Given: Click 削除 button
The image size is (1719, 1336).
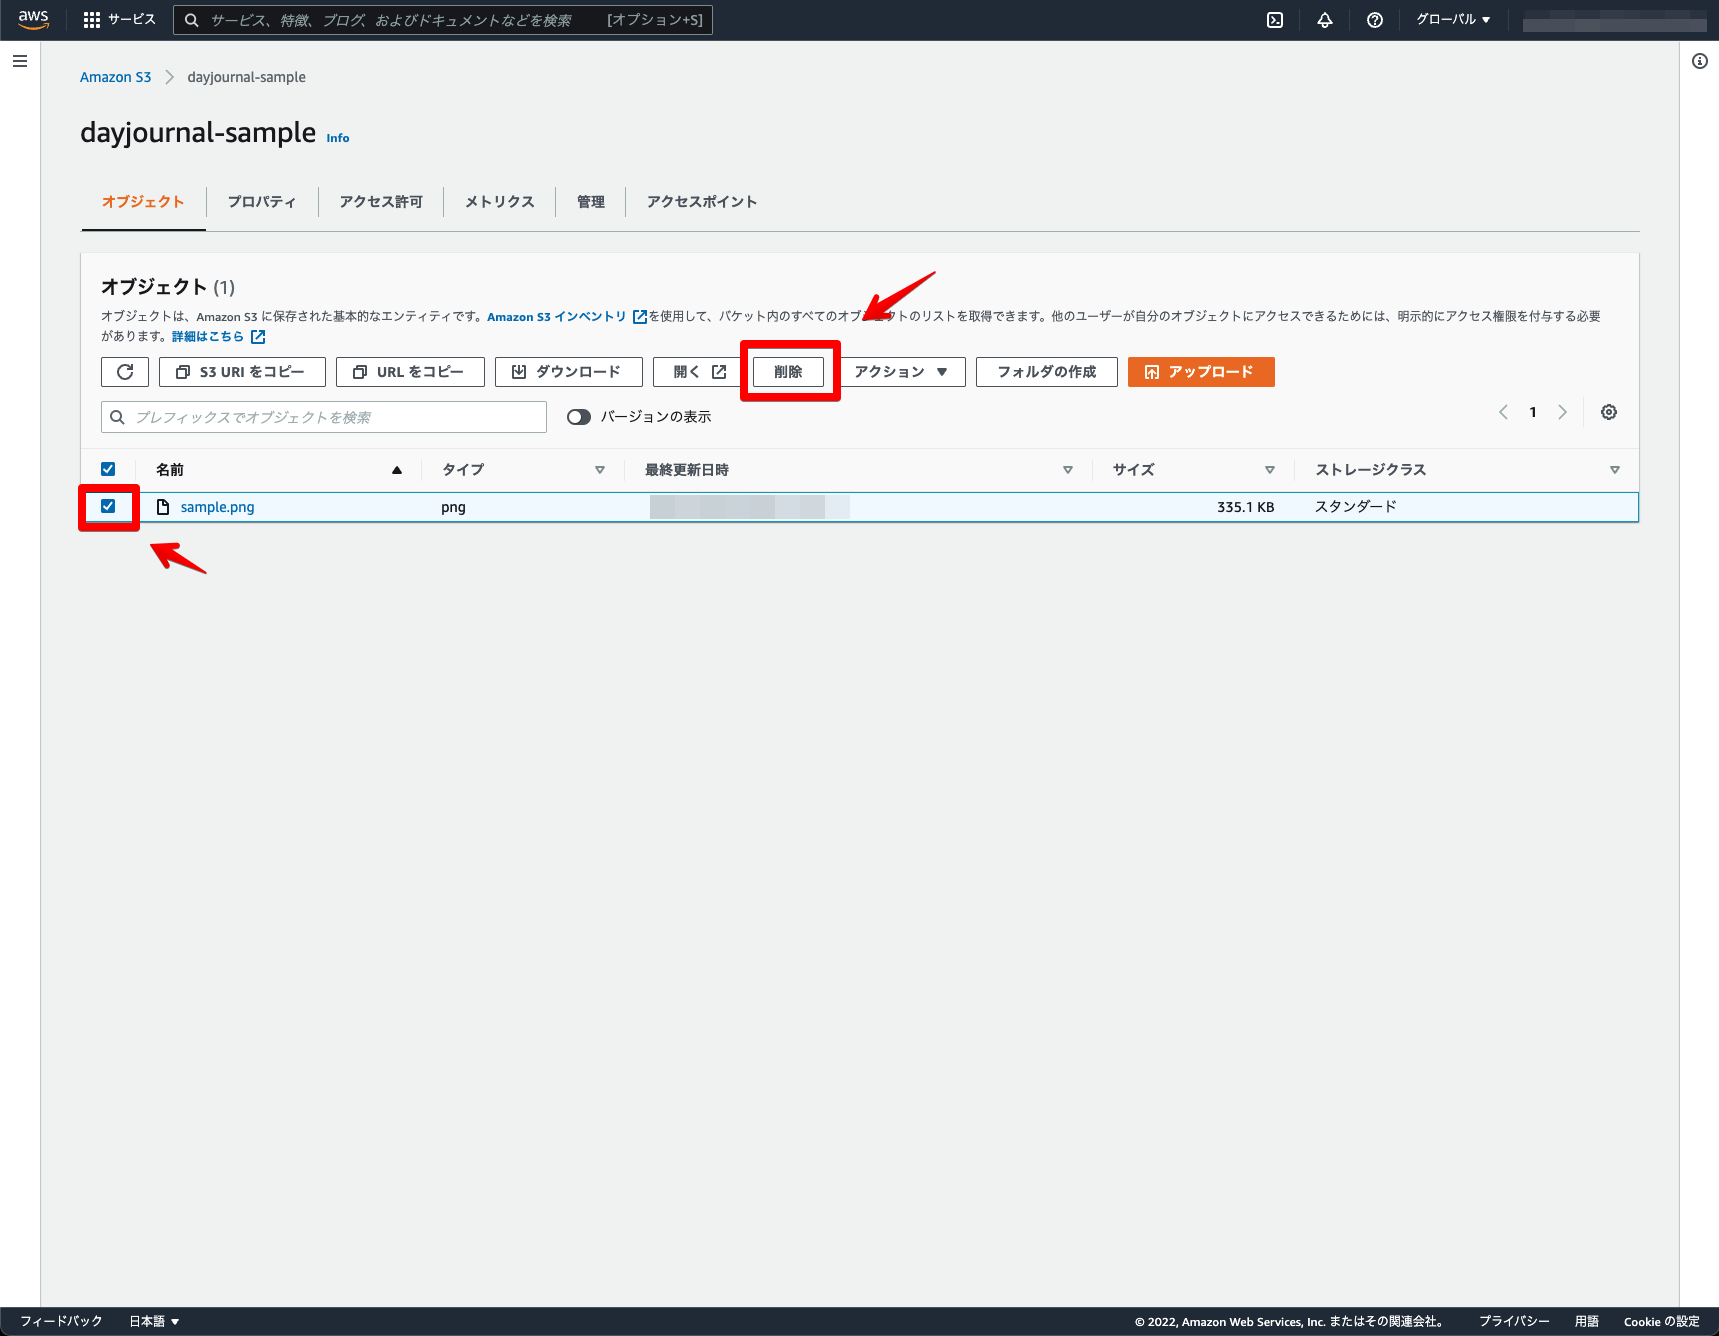Looking at the screenshot, I should pos(788,372).
